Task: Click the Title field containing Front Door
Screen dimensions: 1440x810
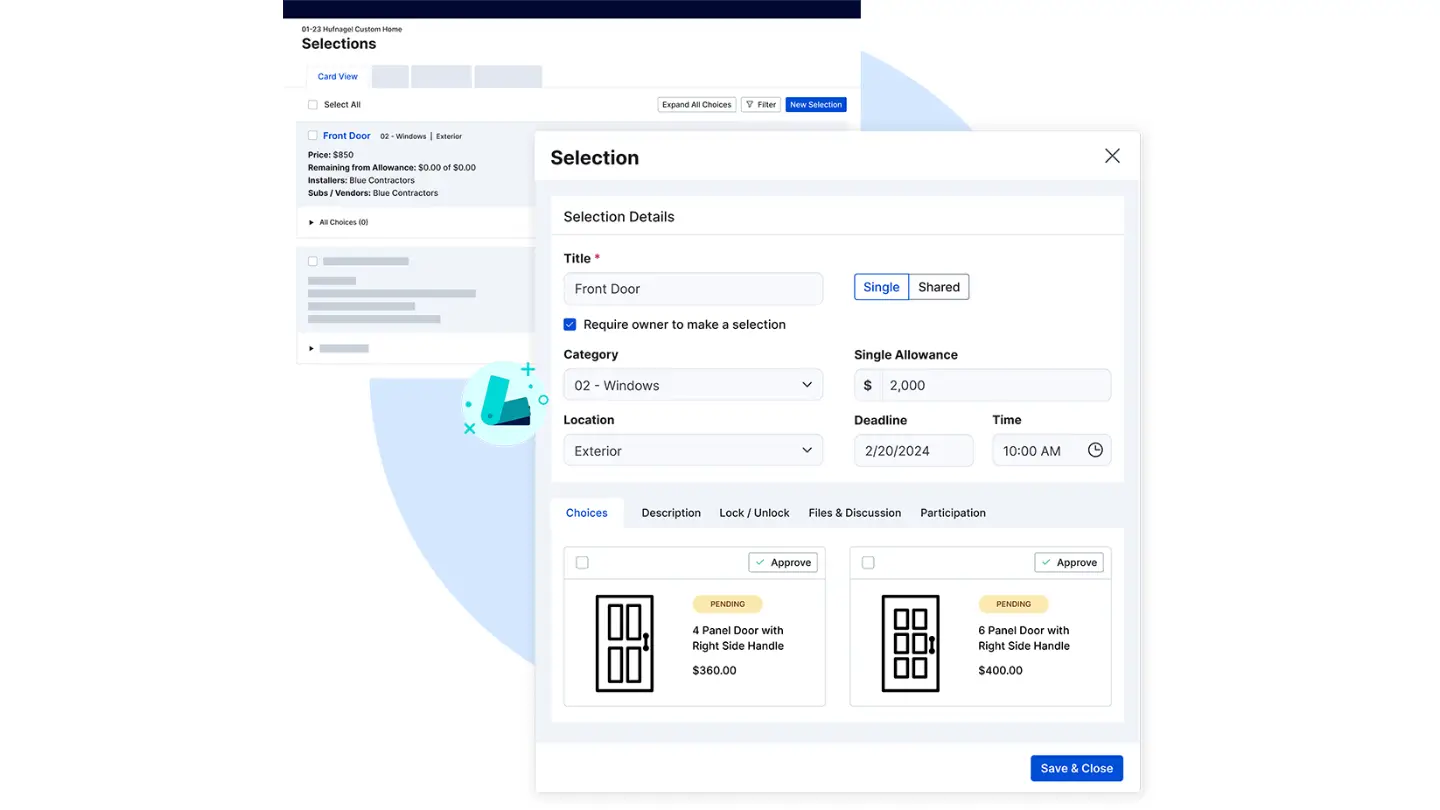Action: pyautogui.click(x=693, y=288)
